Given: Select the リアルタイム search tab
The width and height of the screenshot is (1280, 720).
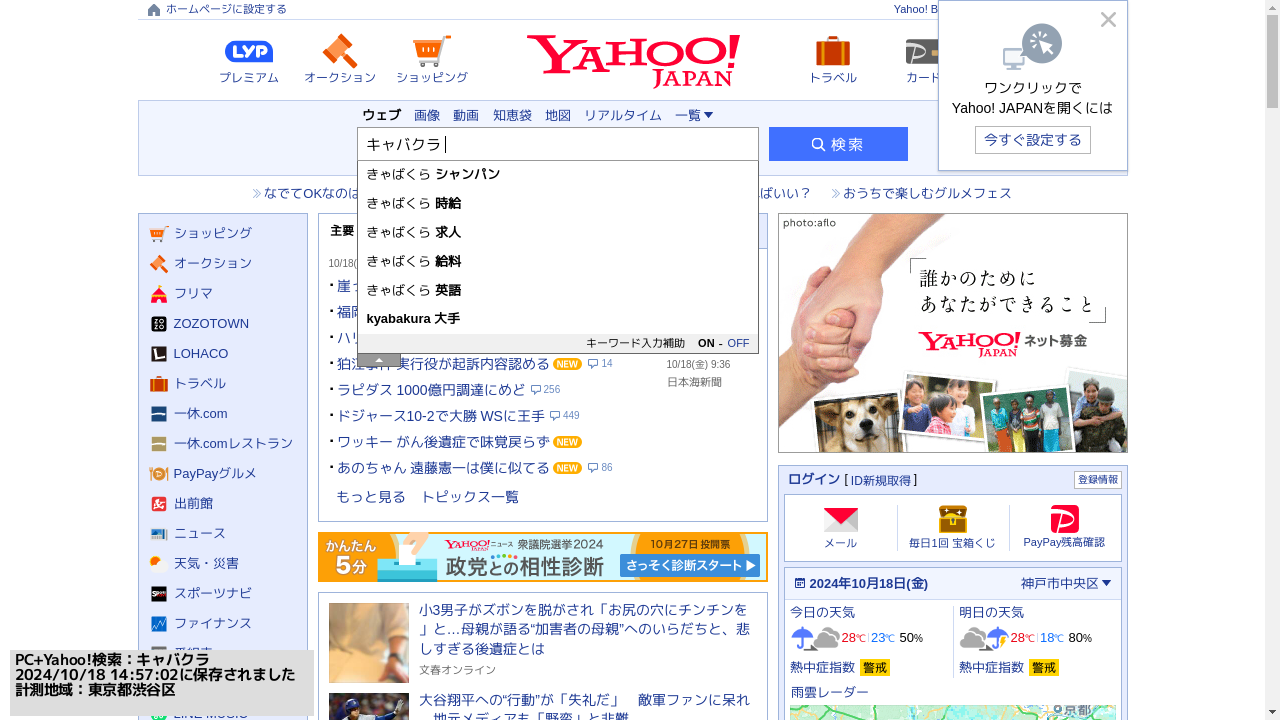Looking at the screenshot, I should (623, 115).
